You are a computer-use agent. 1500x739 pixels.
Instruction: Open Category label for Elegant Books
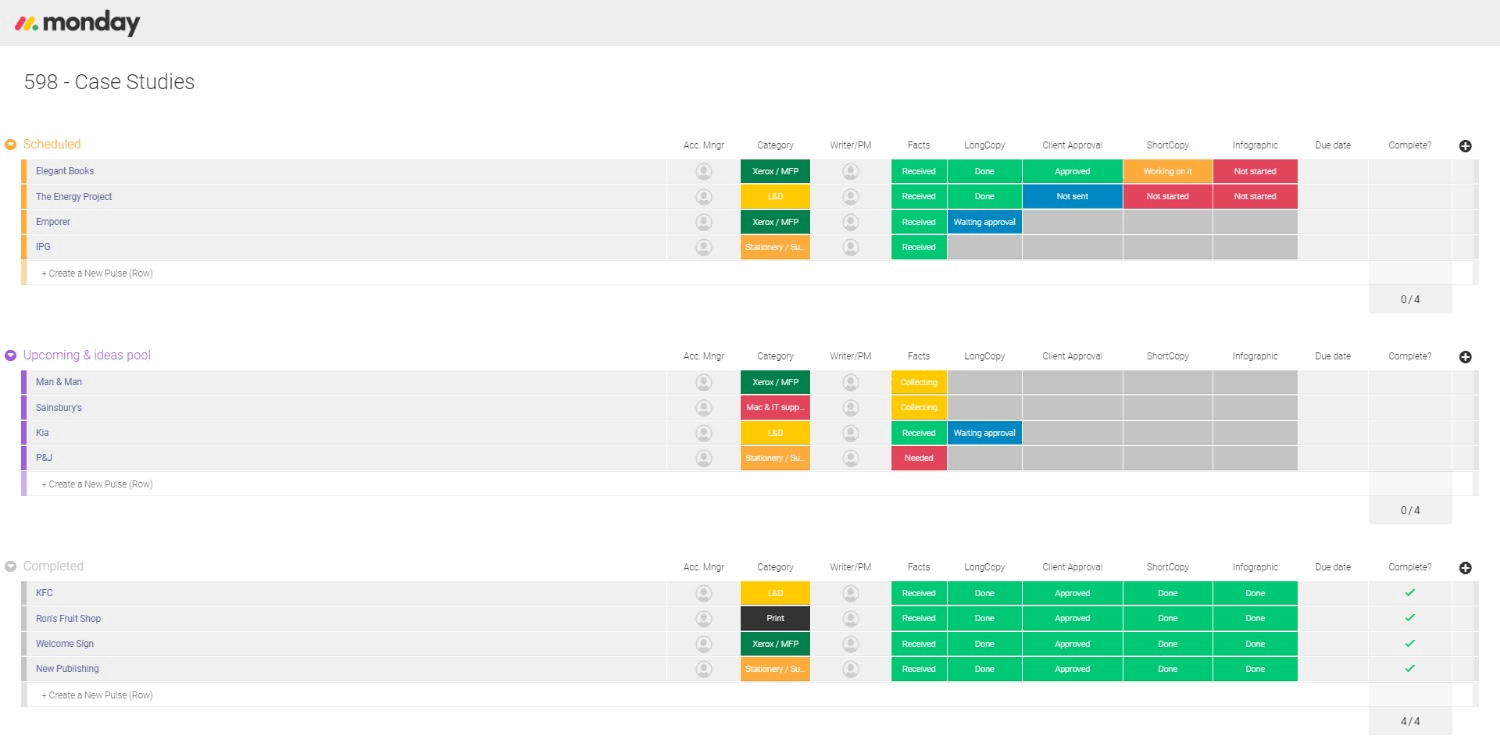click(775, 172)
